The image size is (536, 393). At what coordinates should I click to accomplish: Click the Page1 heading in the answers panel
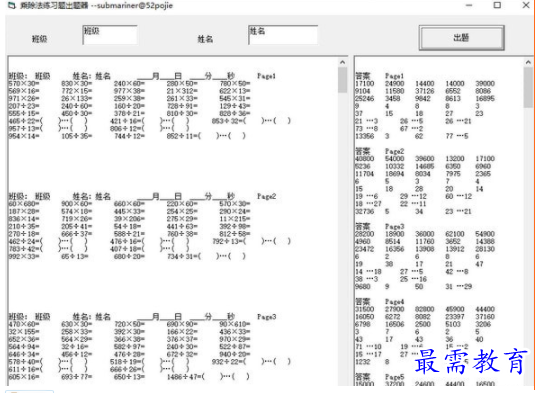394,76
